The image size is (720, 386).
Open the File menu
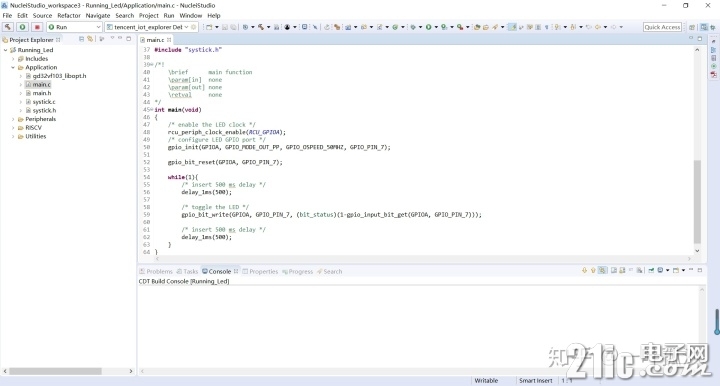click(7, 15)
